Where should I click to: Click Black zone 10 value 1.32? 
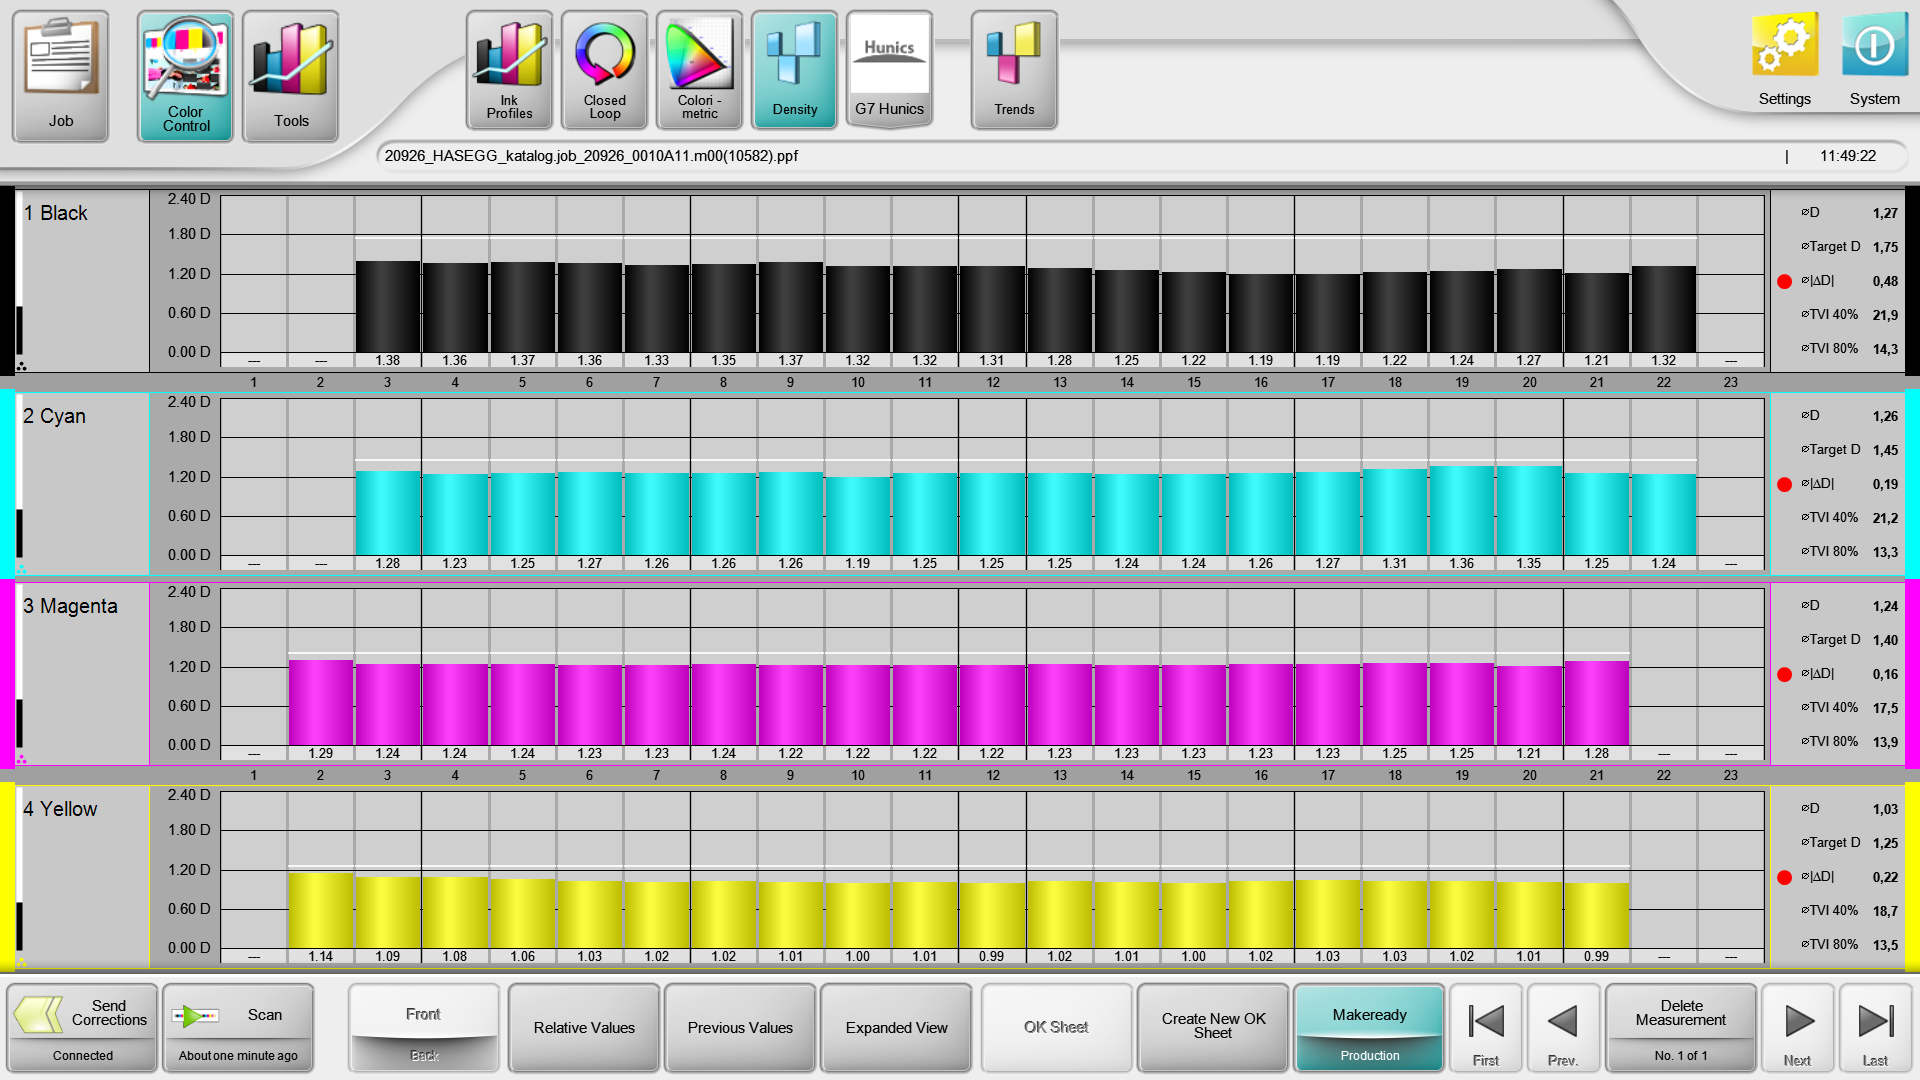pos(857,360)
